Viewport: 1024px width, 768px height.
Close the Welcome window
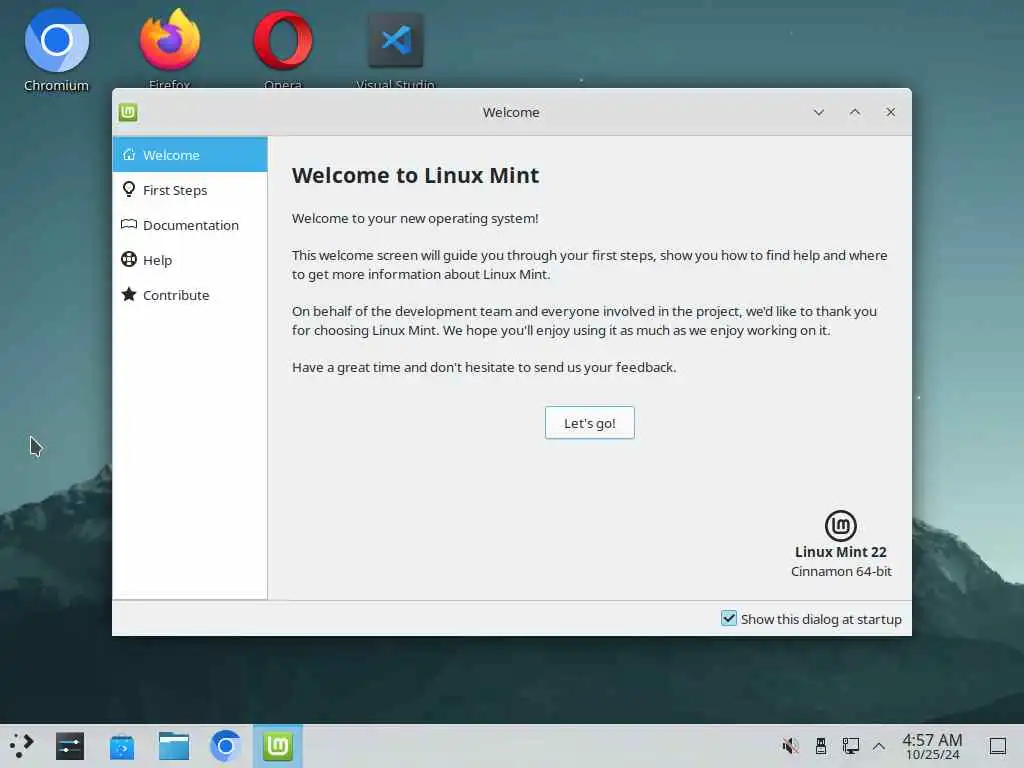click(x=890, y=112)
